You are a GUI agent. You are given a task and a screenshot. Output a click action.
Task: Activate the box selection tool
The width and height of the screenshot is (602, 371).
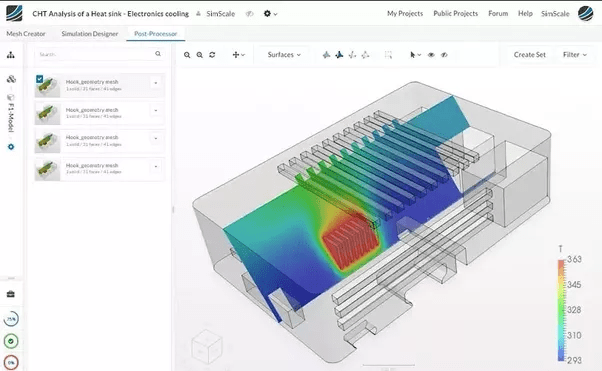388,55
